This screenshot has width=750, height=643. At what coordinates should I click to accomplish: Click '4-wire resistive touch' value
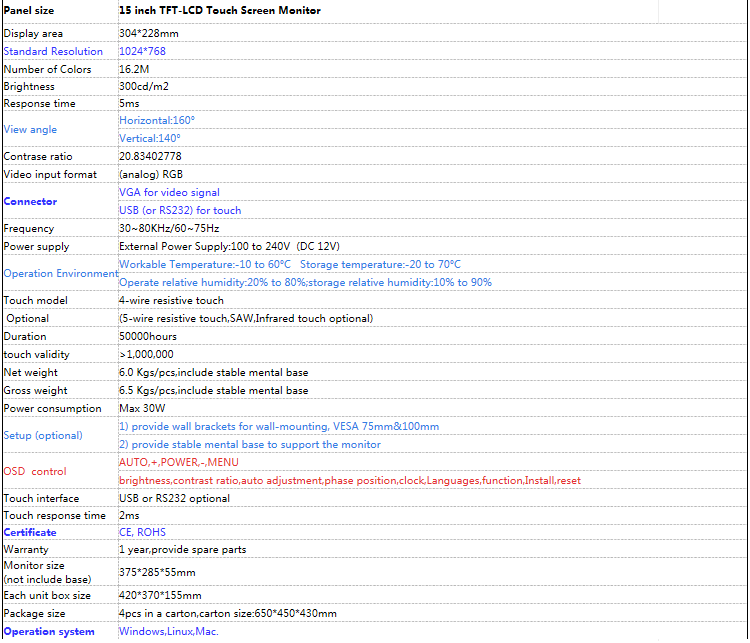[x=171, y=301]
